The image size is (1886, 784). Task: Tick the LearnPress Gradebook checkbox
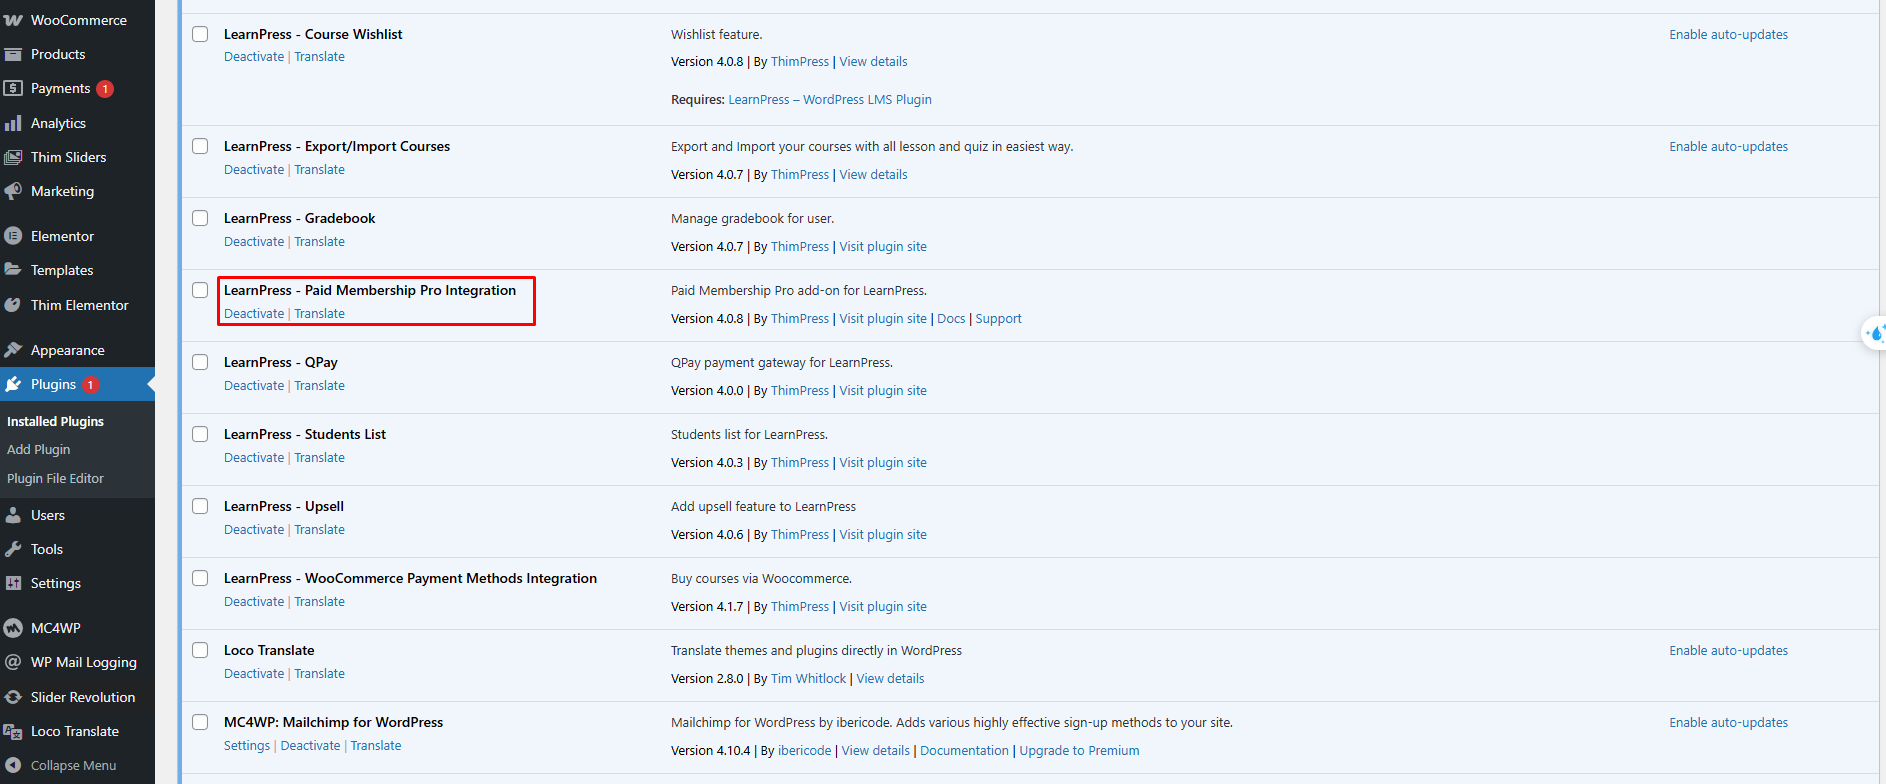[200, 218]
